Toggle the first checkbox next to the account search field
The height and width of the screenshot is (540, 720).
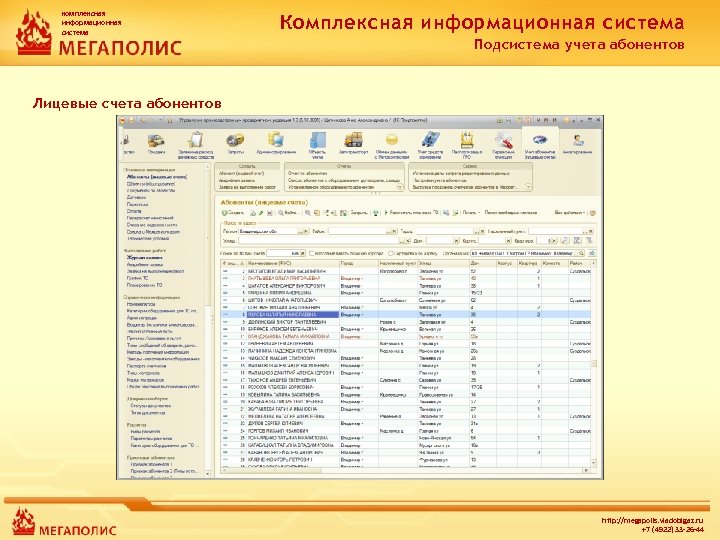[312, 253]
